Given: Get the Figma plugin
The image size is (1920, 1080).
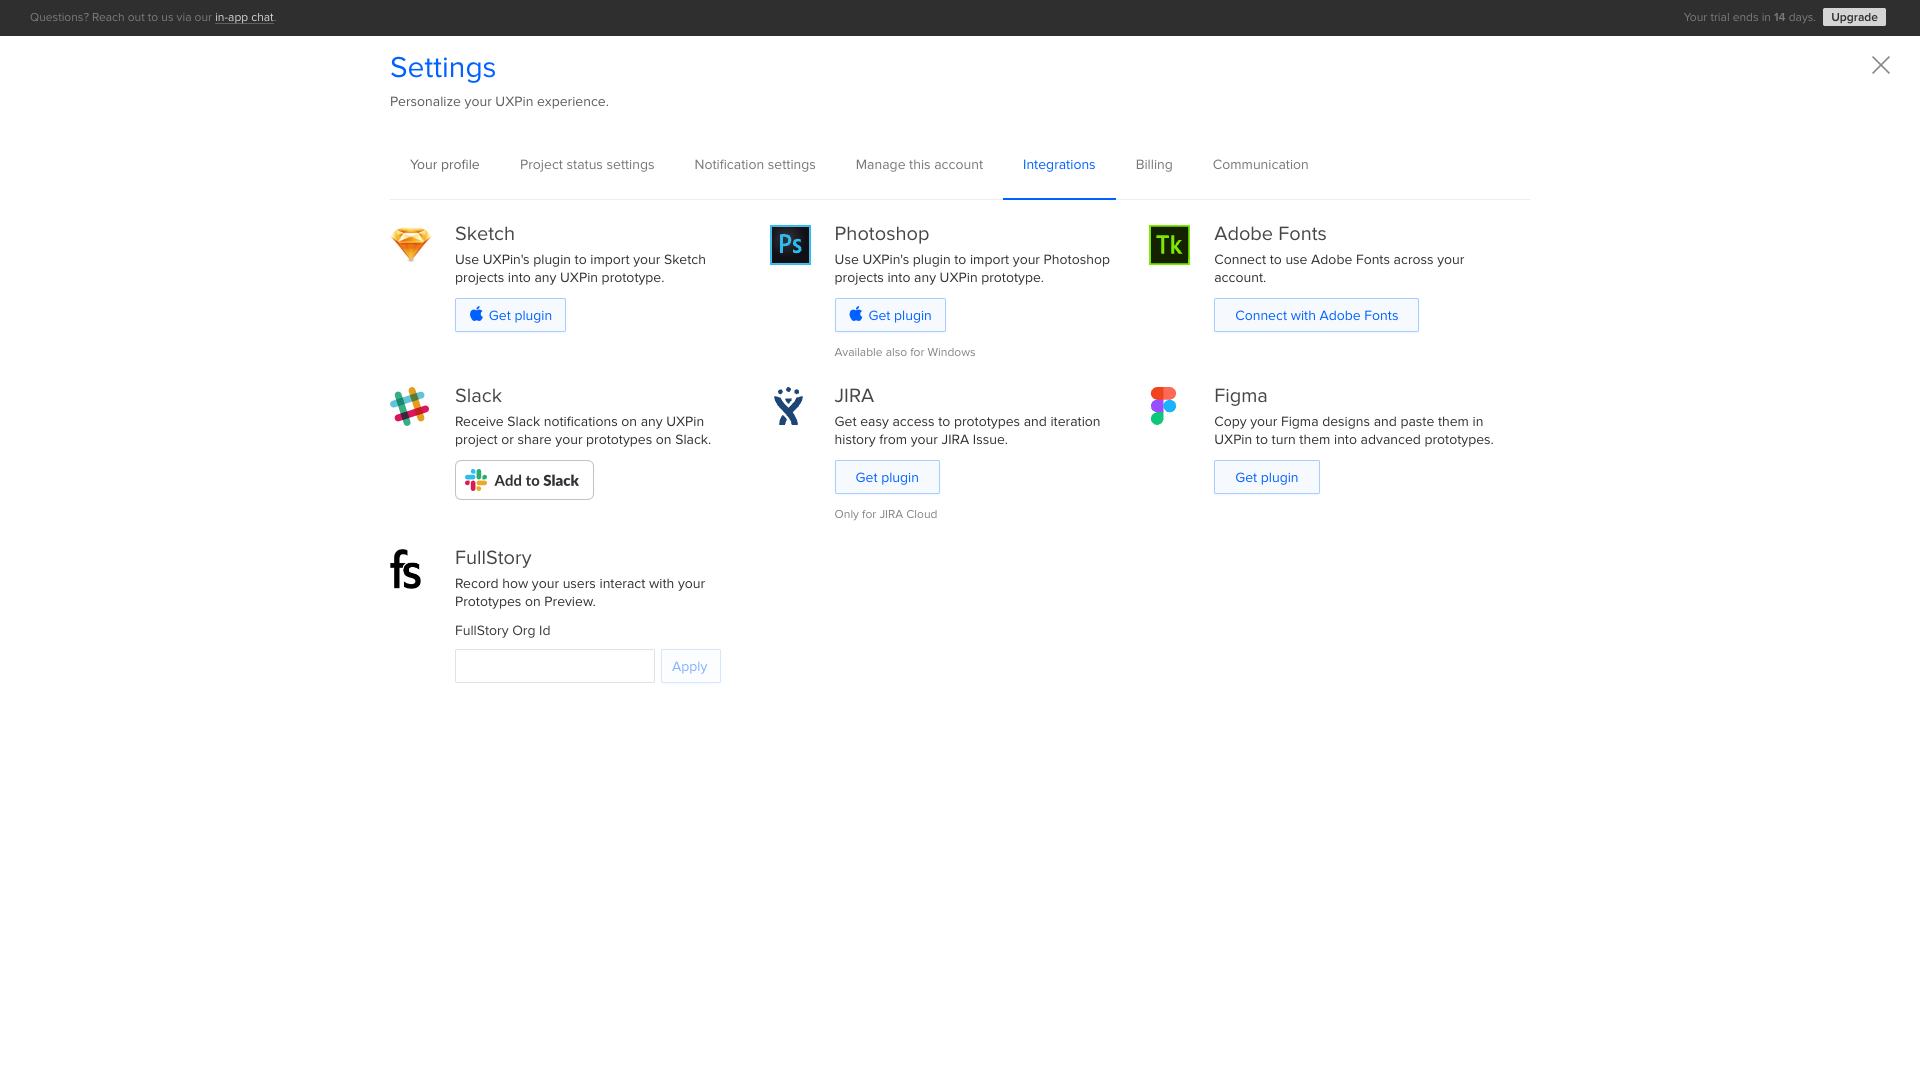Looking at the screenshot, I should click(1266, 477).
